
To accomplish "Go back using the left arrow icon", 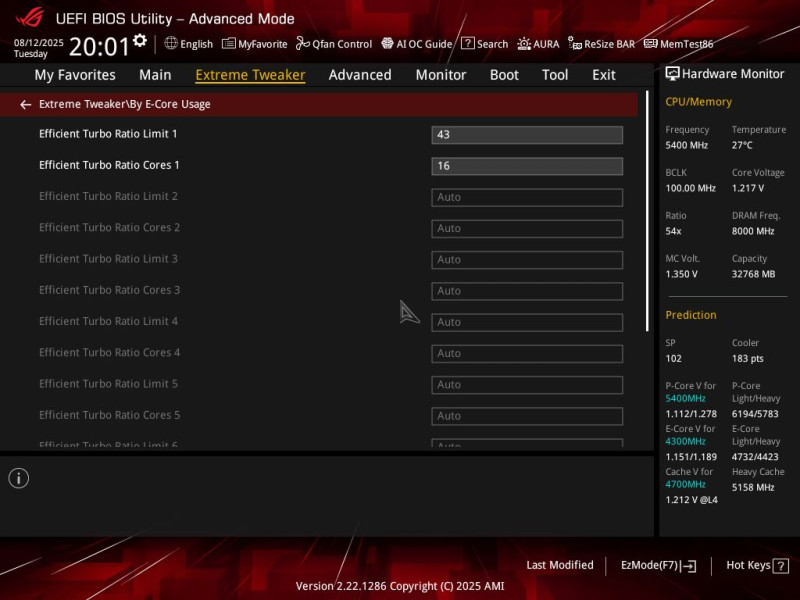I will 26,105.
